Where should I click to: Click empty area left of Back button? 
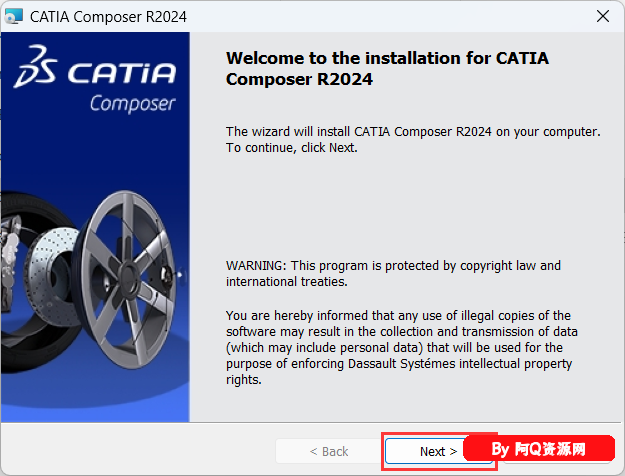[140, 451]
